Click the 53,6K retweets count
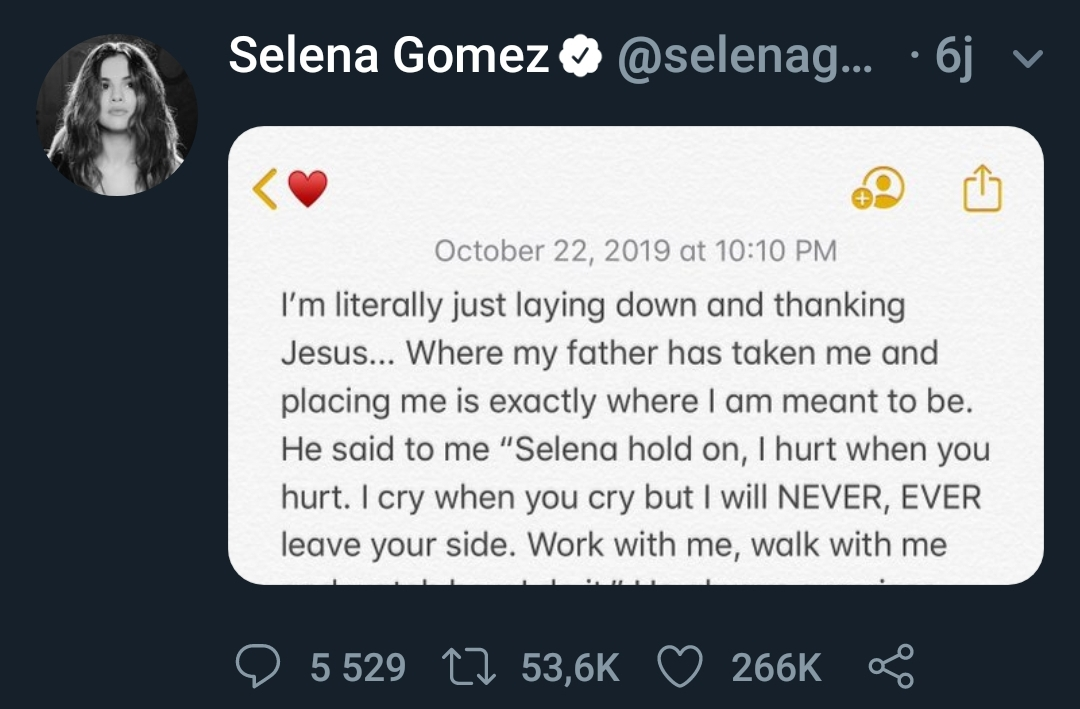 click(570, 668)
